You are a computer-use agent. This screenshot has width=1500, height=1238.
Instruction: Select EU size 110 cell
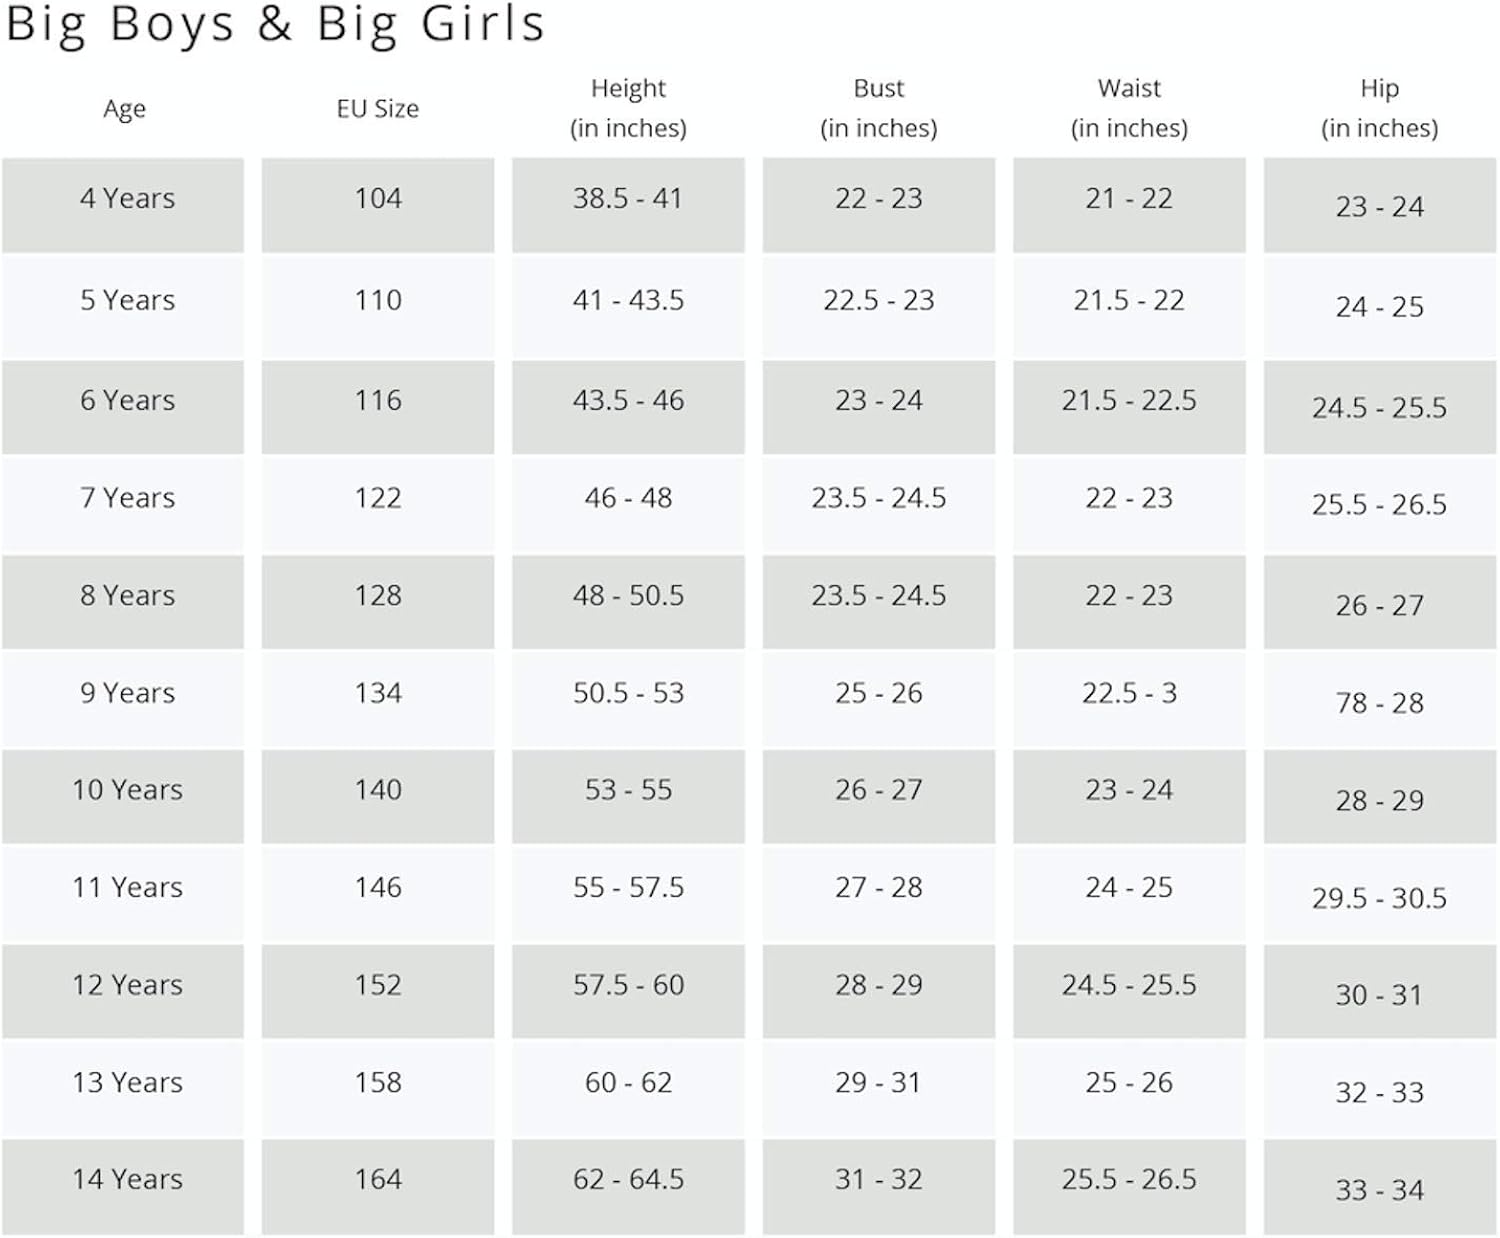(378, 300)
